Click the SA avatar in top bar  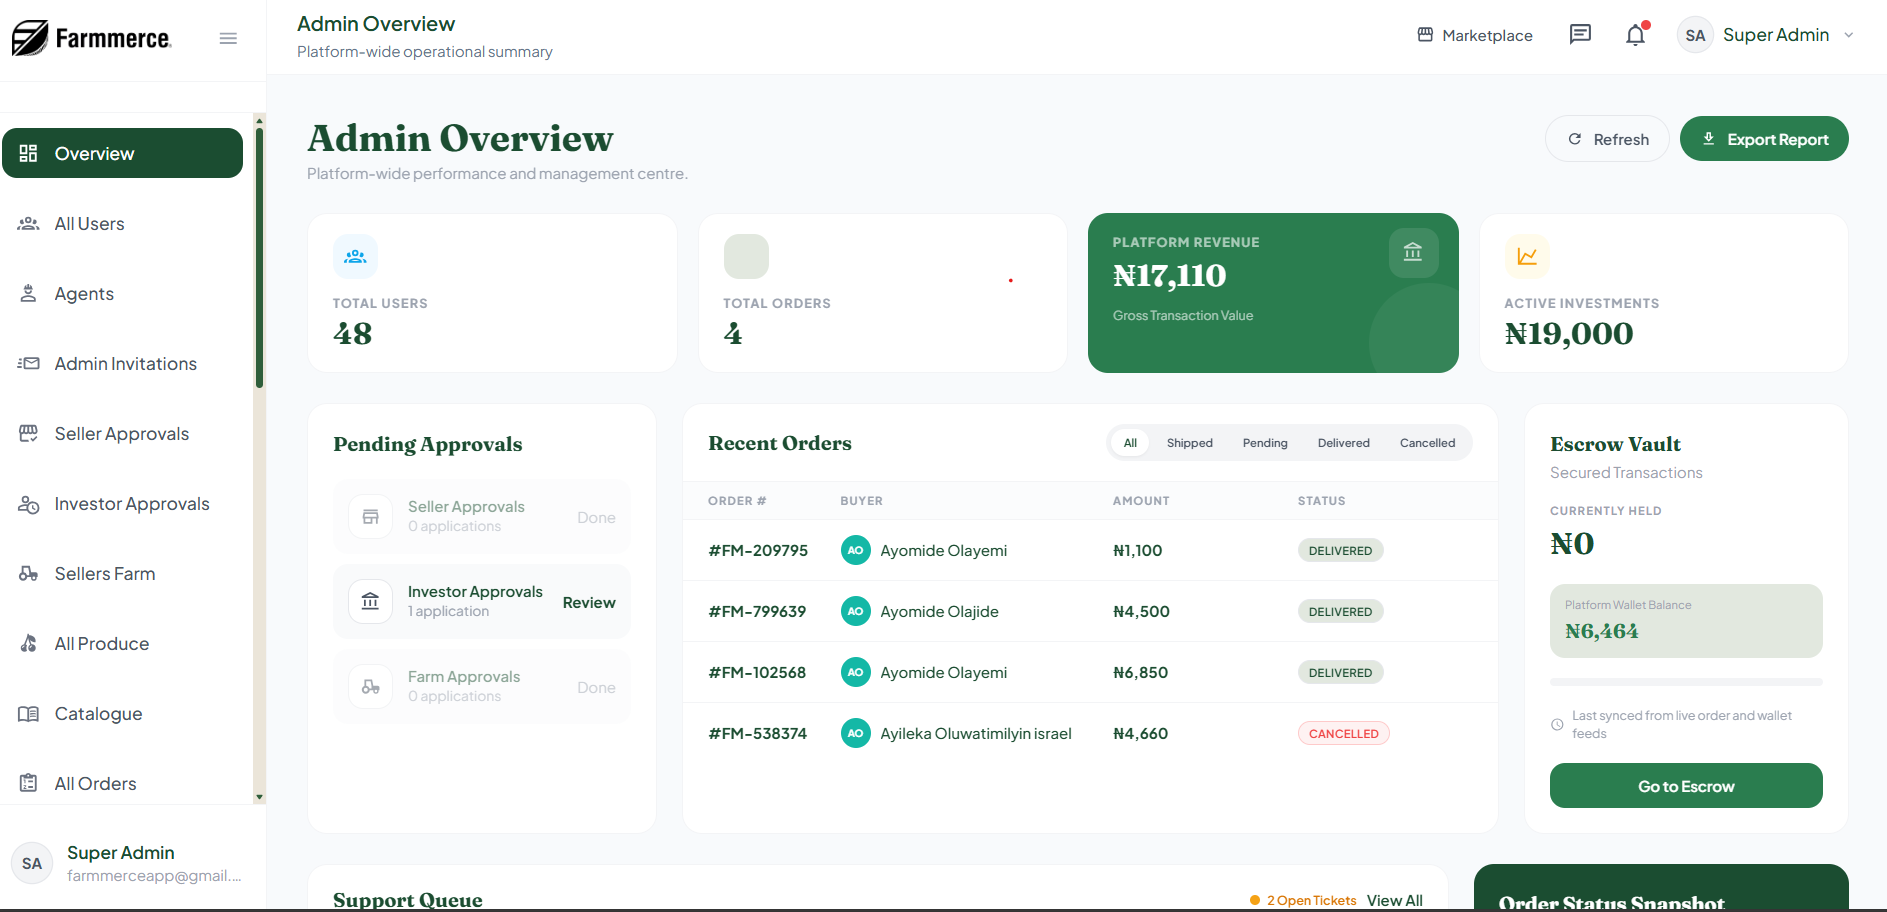tap(1695, 35)
